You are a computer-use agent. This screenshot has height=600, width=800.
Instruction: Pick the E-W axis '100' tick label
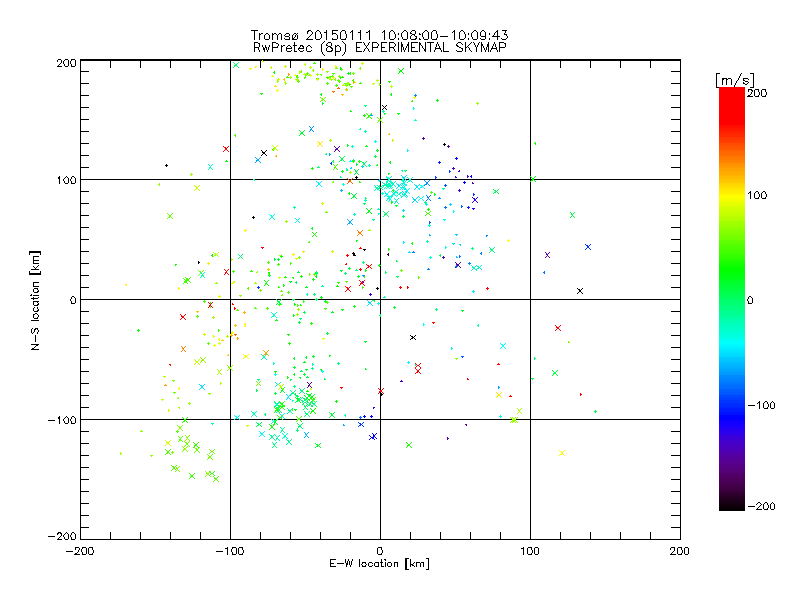530,551
